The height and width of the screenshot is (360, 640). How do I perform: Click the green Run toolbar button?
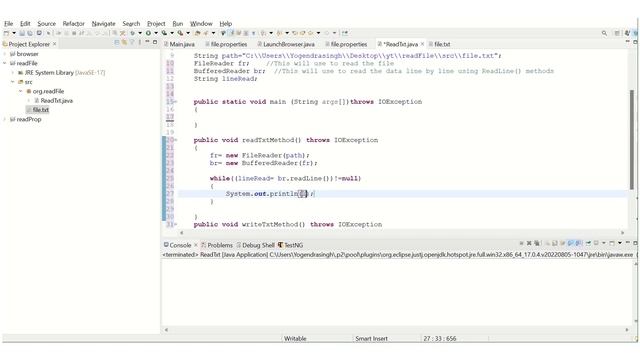pos(148,33)
